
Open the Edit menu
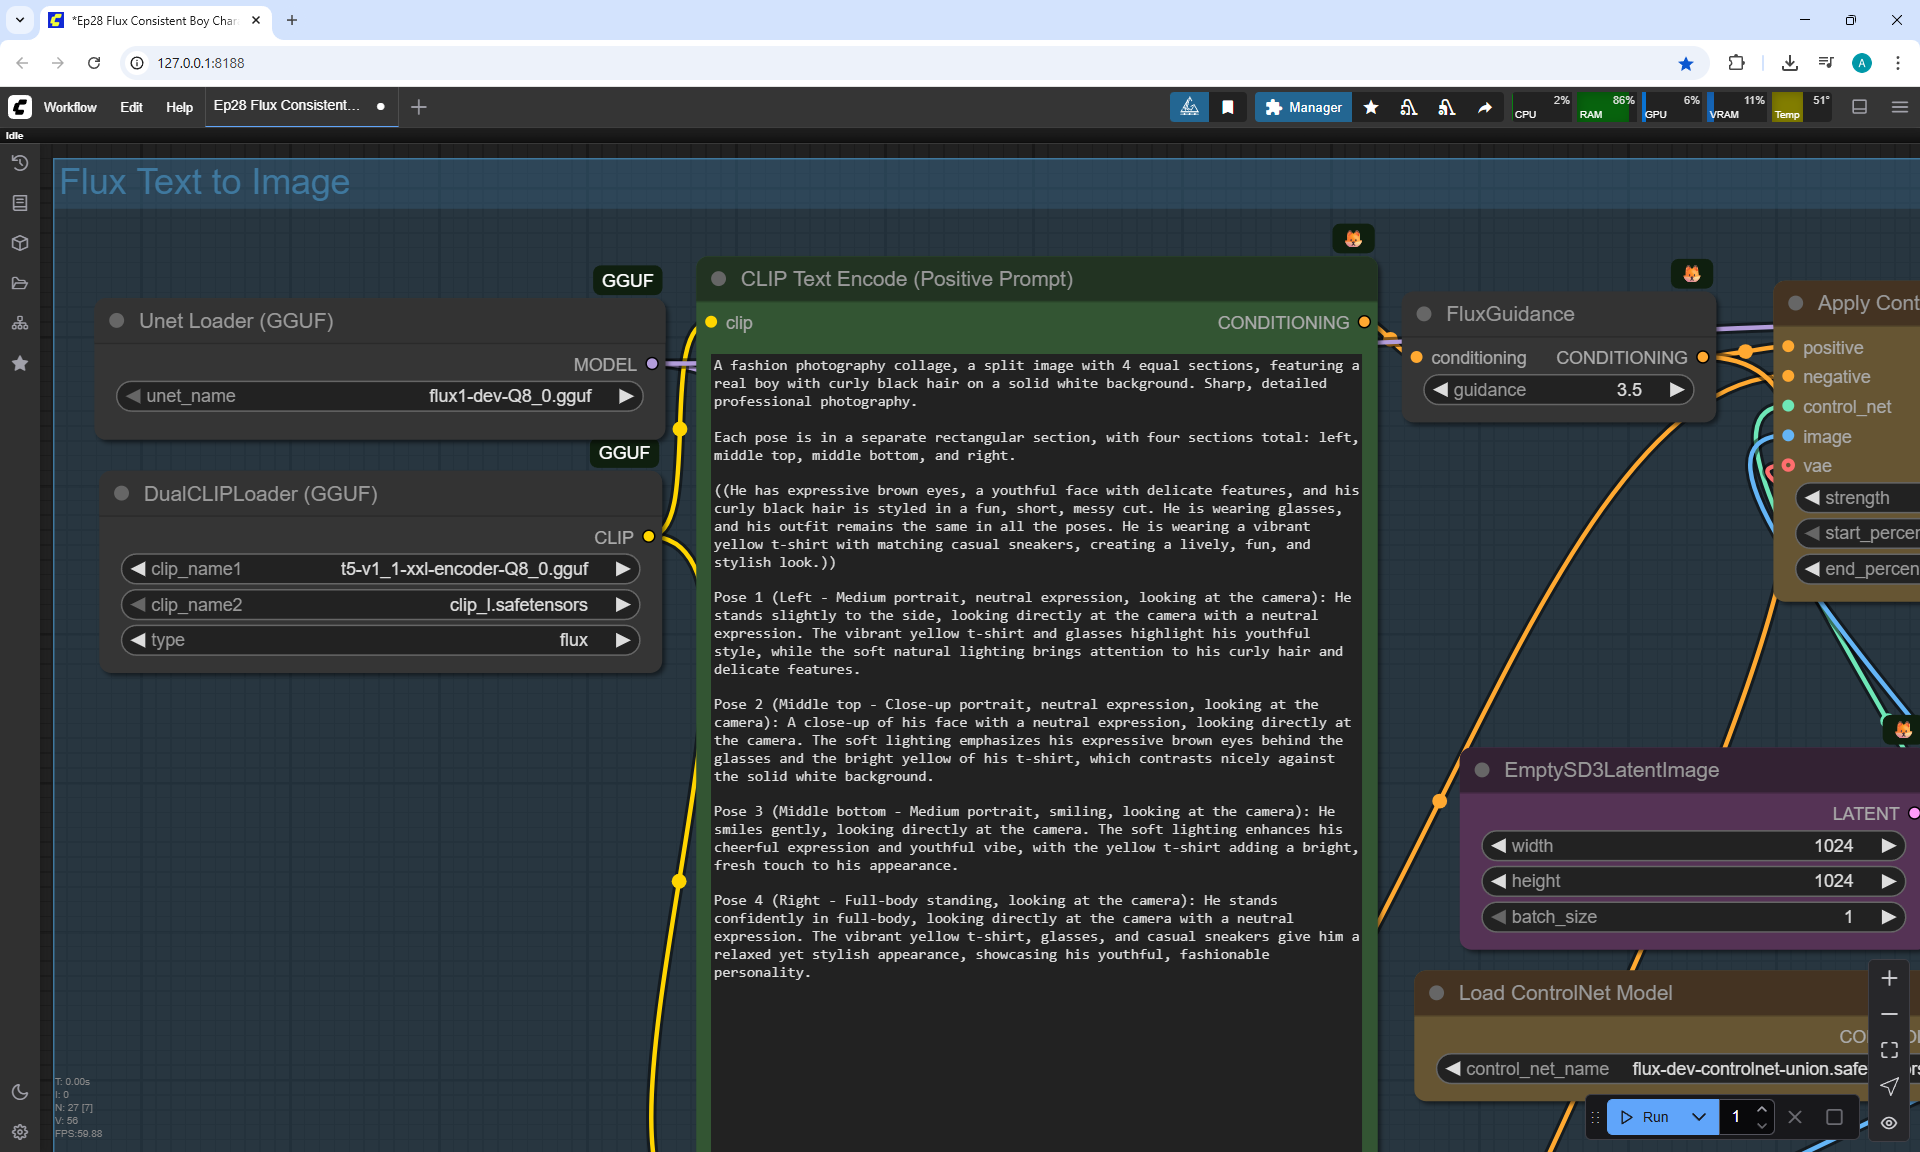(x=131, y=107)
